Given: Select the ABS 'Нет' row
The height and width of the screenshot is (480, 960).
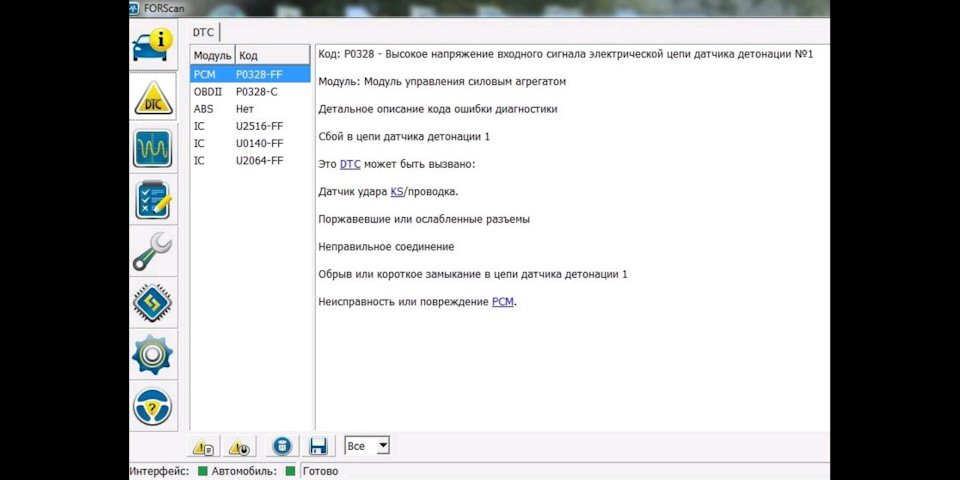Looking at the screenshot, I should click(x=250, y=109).
